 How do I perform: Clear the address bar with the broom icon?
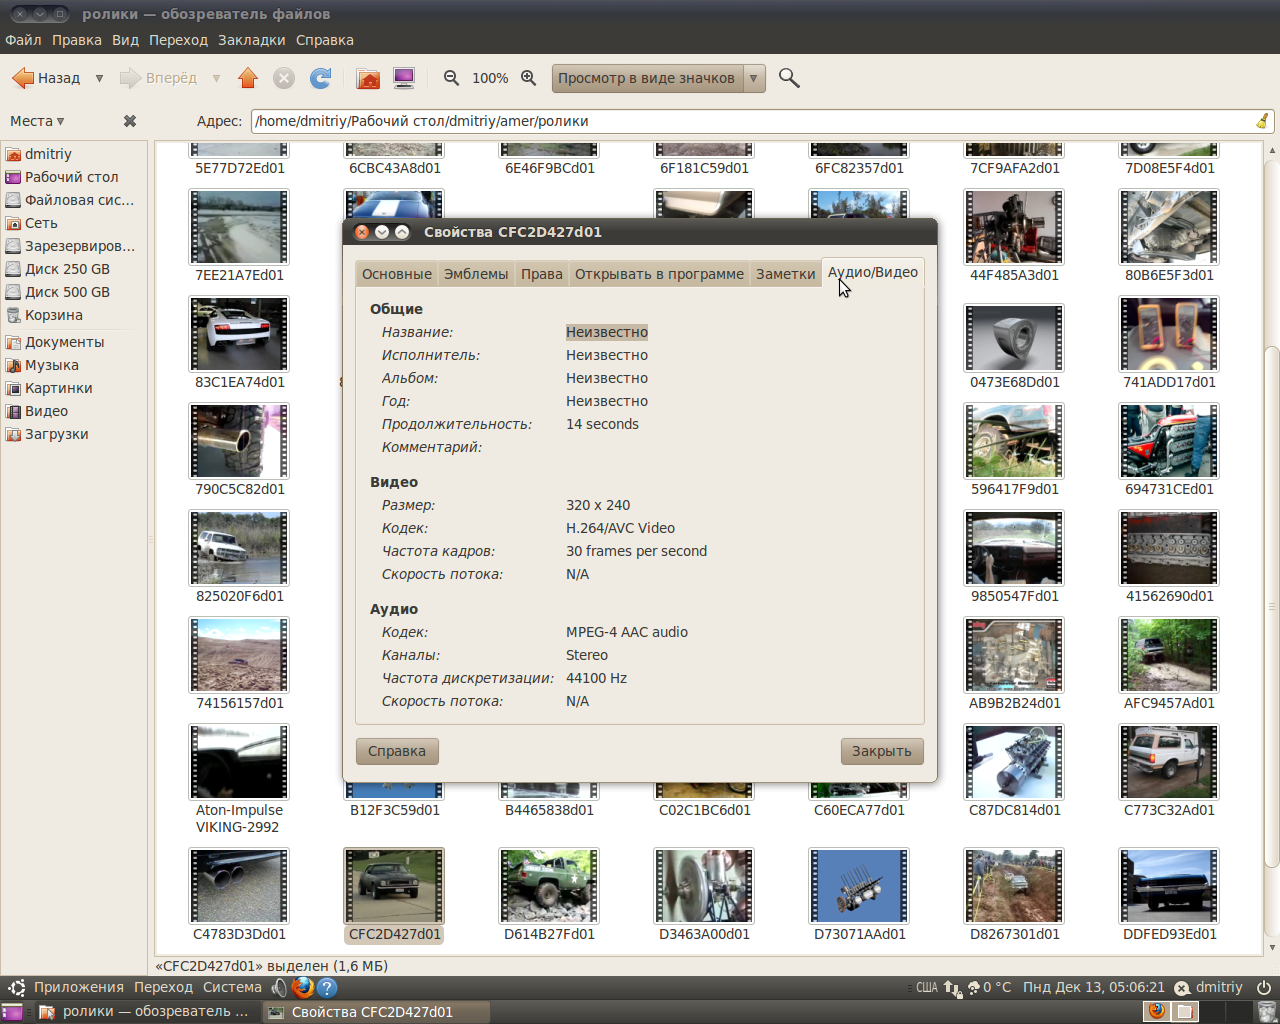click(1262, 121)
